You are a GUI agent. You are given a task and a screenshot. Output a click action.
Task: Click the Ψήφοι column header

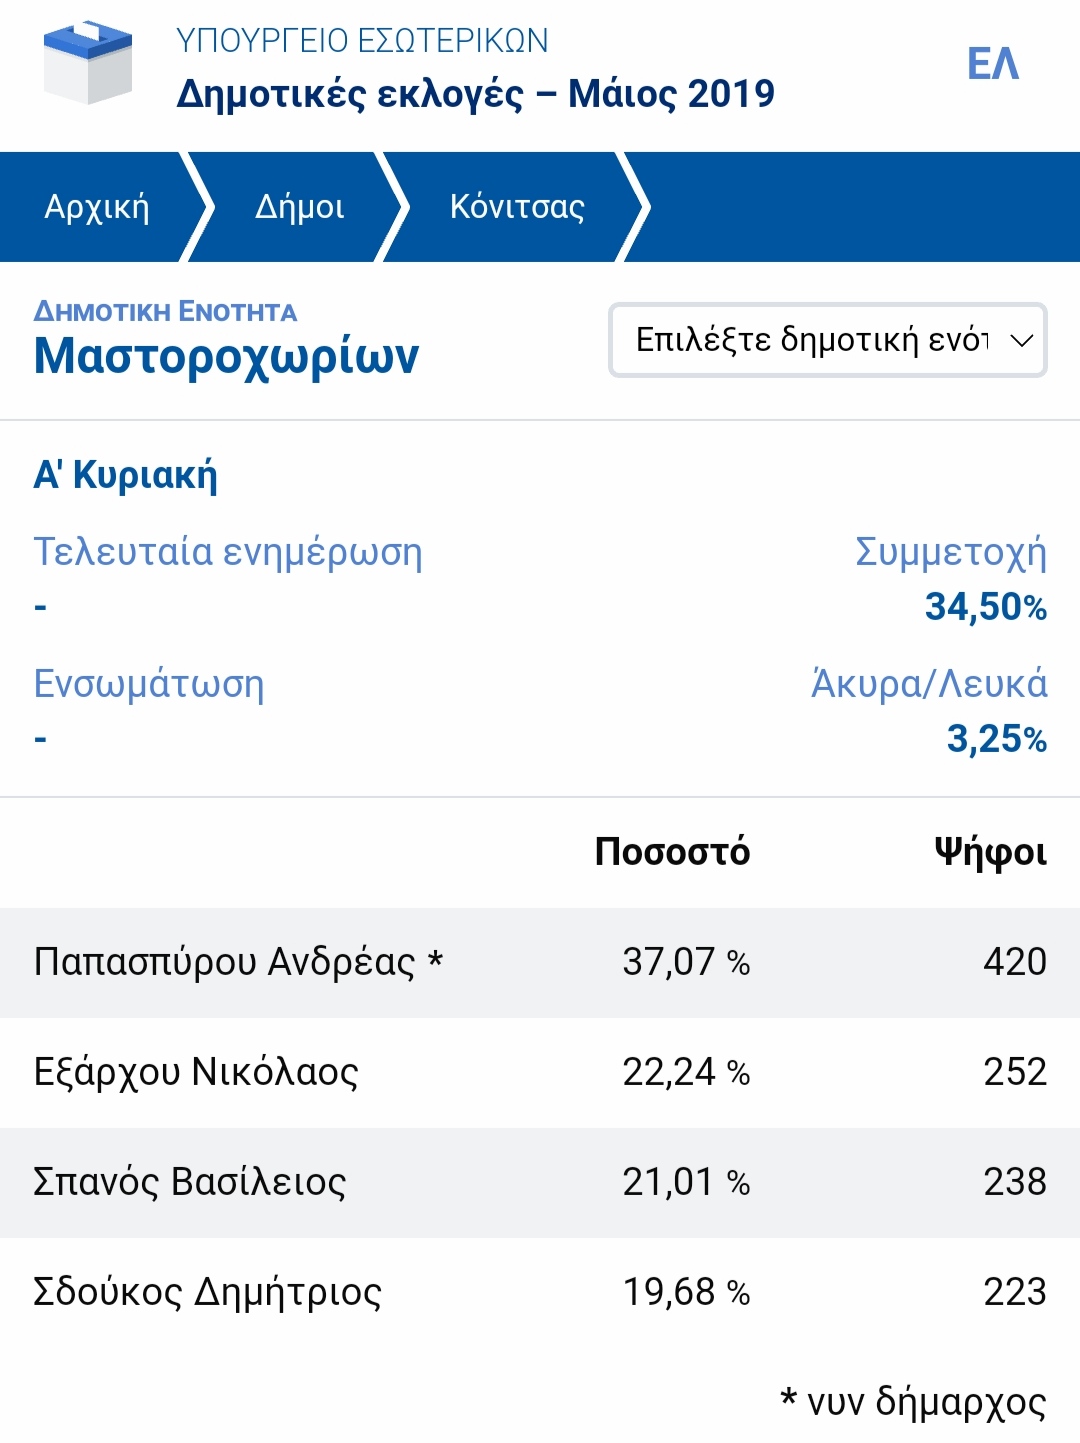[x=990, y=852]
